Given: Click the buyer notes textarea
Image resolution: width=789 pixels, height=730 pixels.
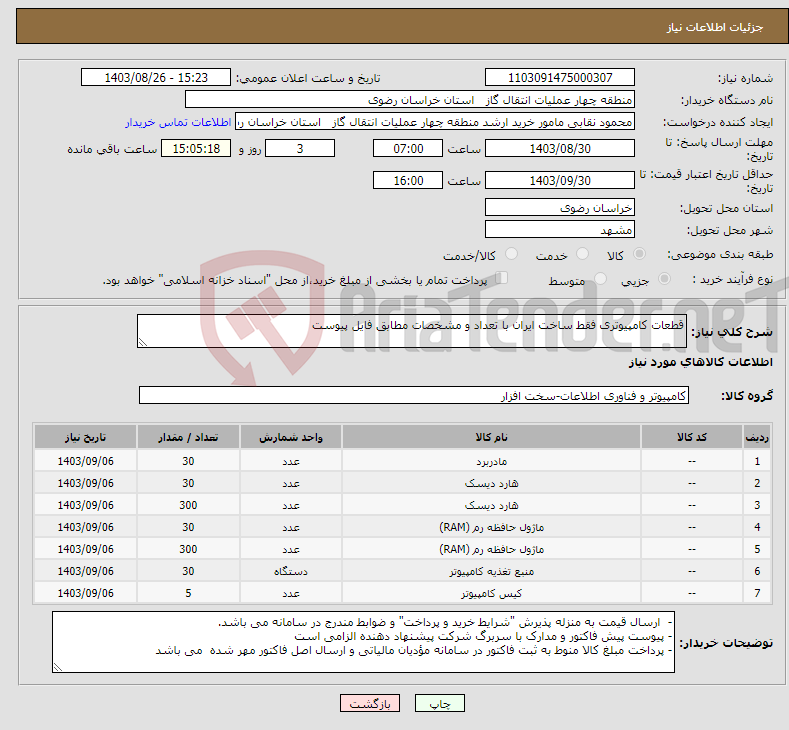Looking at the screenshot, I should pyautogui.click(x=363, y=642).
